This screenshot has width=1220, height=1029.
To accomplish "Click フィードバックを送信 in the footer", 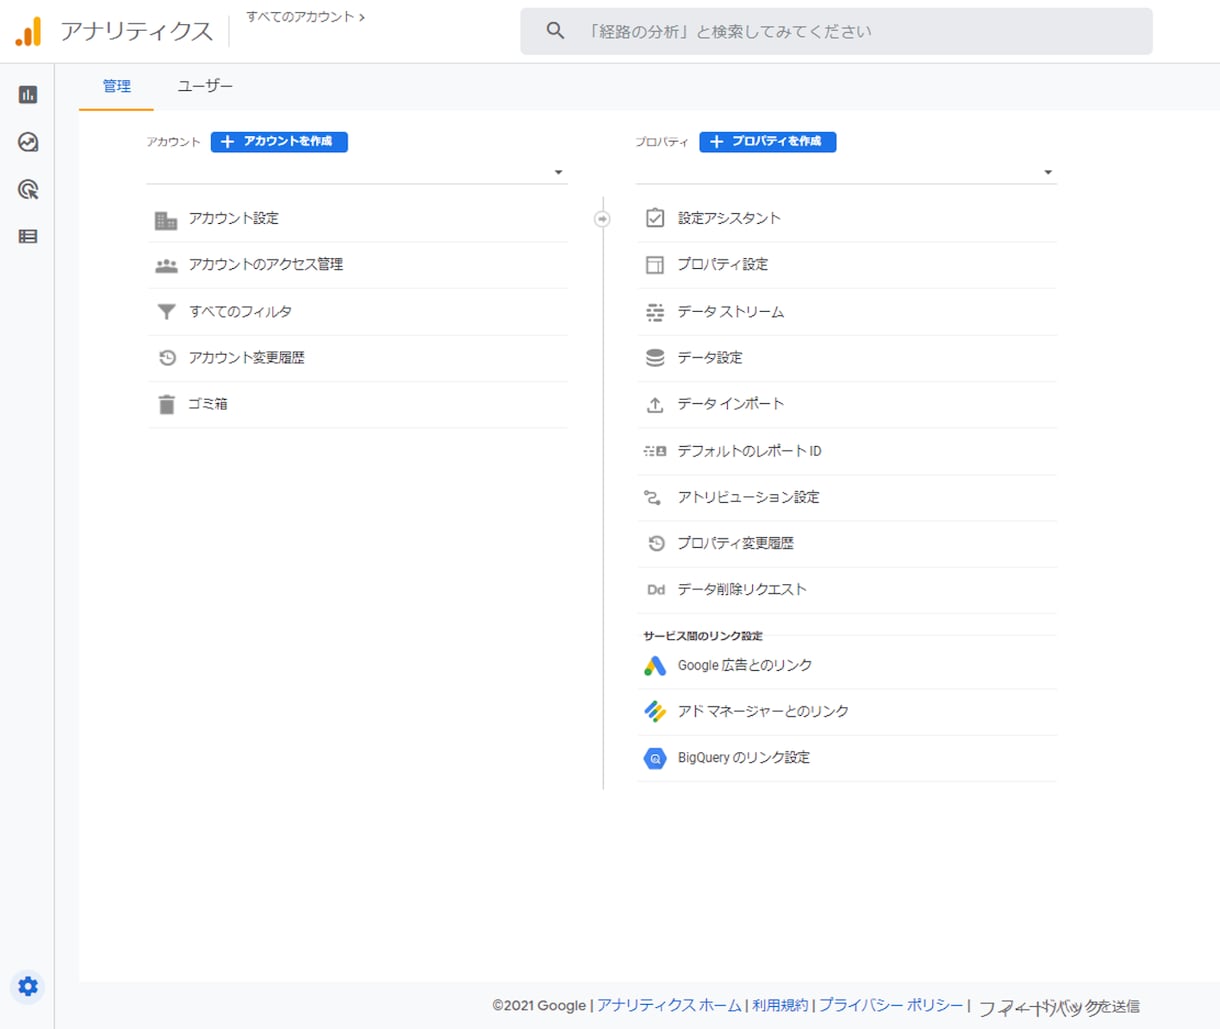I will click(x=1059, y=1007).
